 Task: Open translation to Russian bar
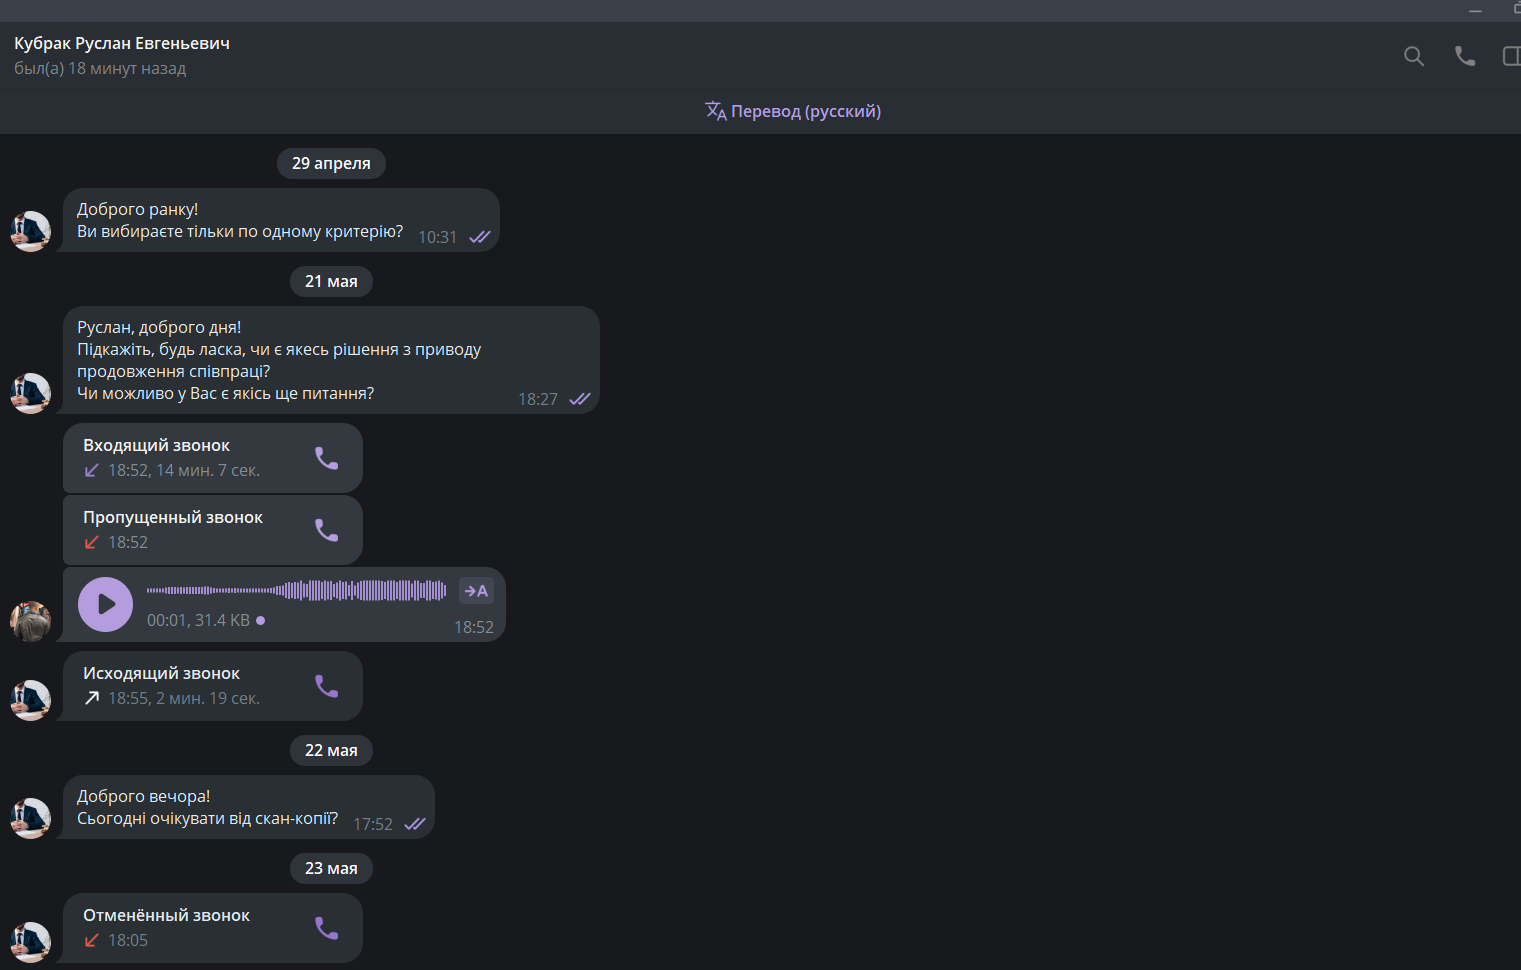[x=793, y=111]
